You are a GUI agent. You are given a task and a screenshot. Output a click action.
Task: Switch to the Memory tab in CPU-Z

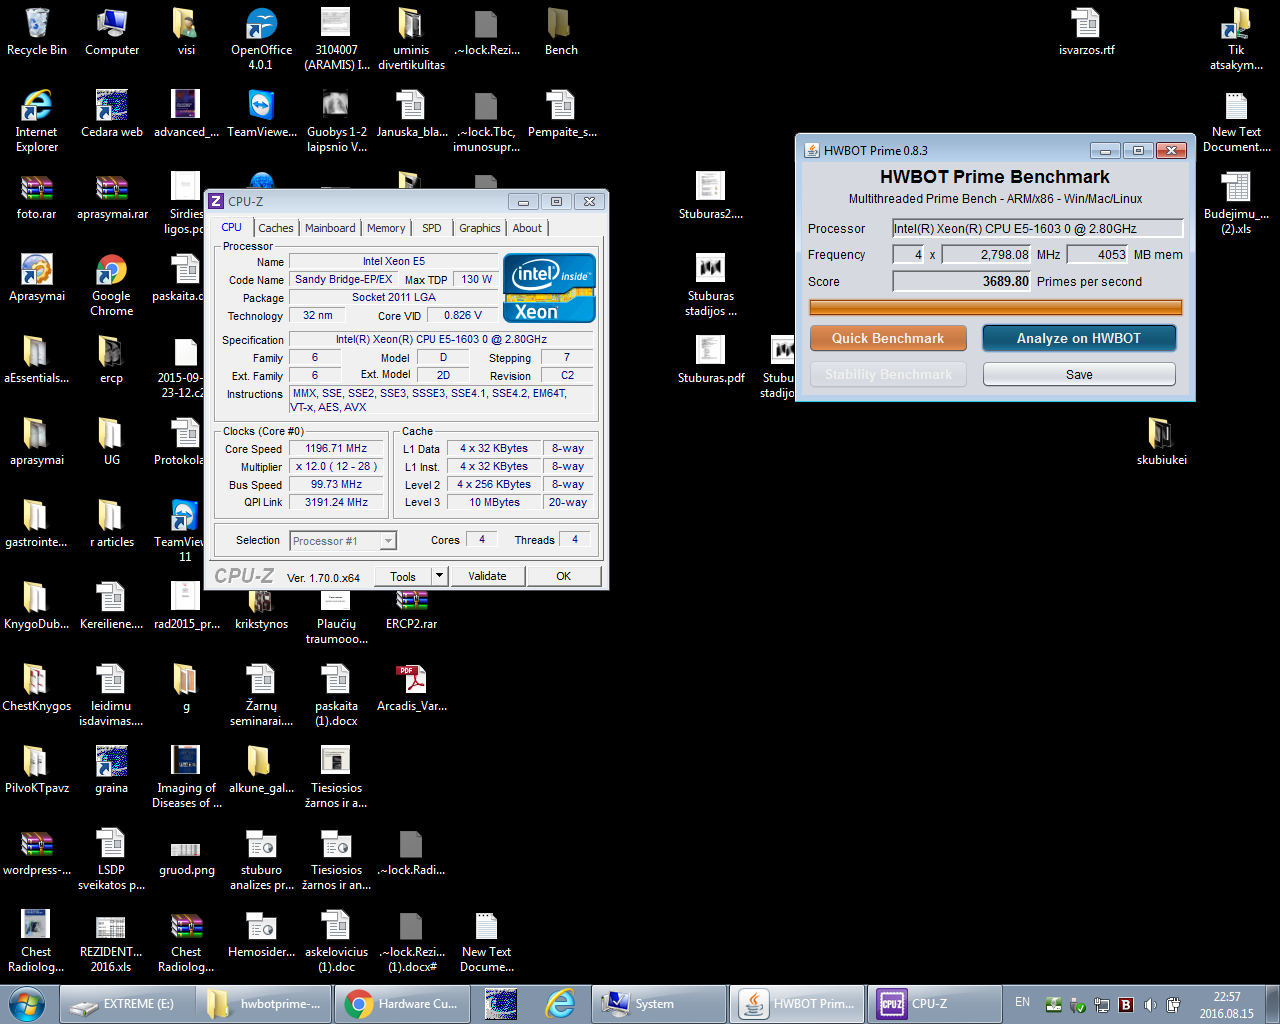(x=386, y=228)
